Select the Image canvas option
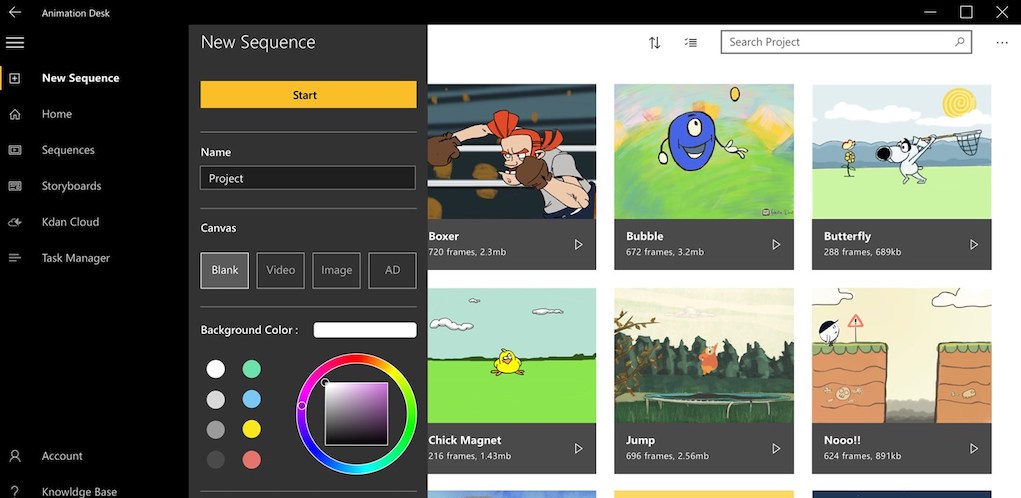The image size is (1021, 498). pos(337,270)
